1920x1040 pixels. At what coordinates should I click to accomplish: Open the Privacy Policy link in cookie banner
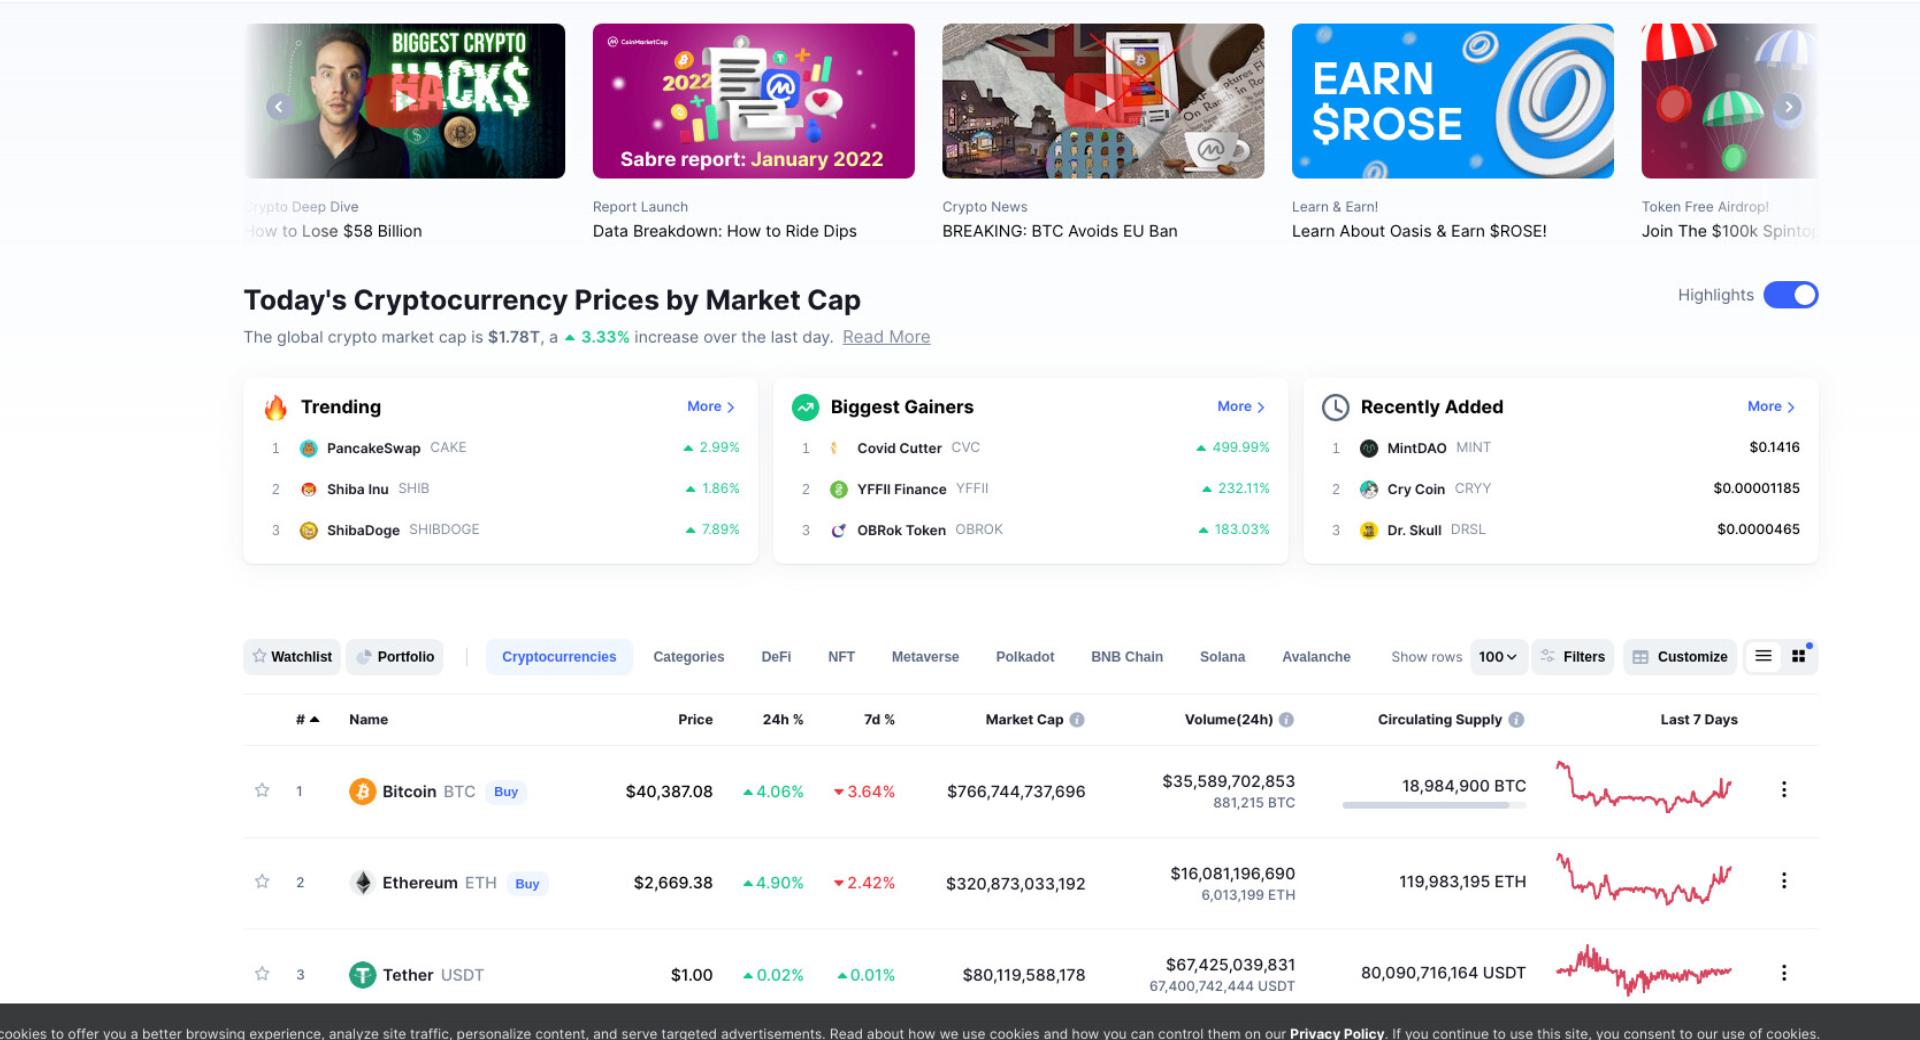1336,1033
